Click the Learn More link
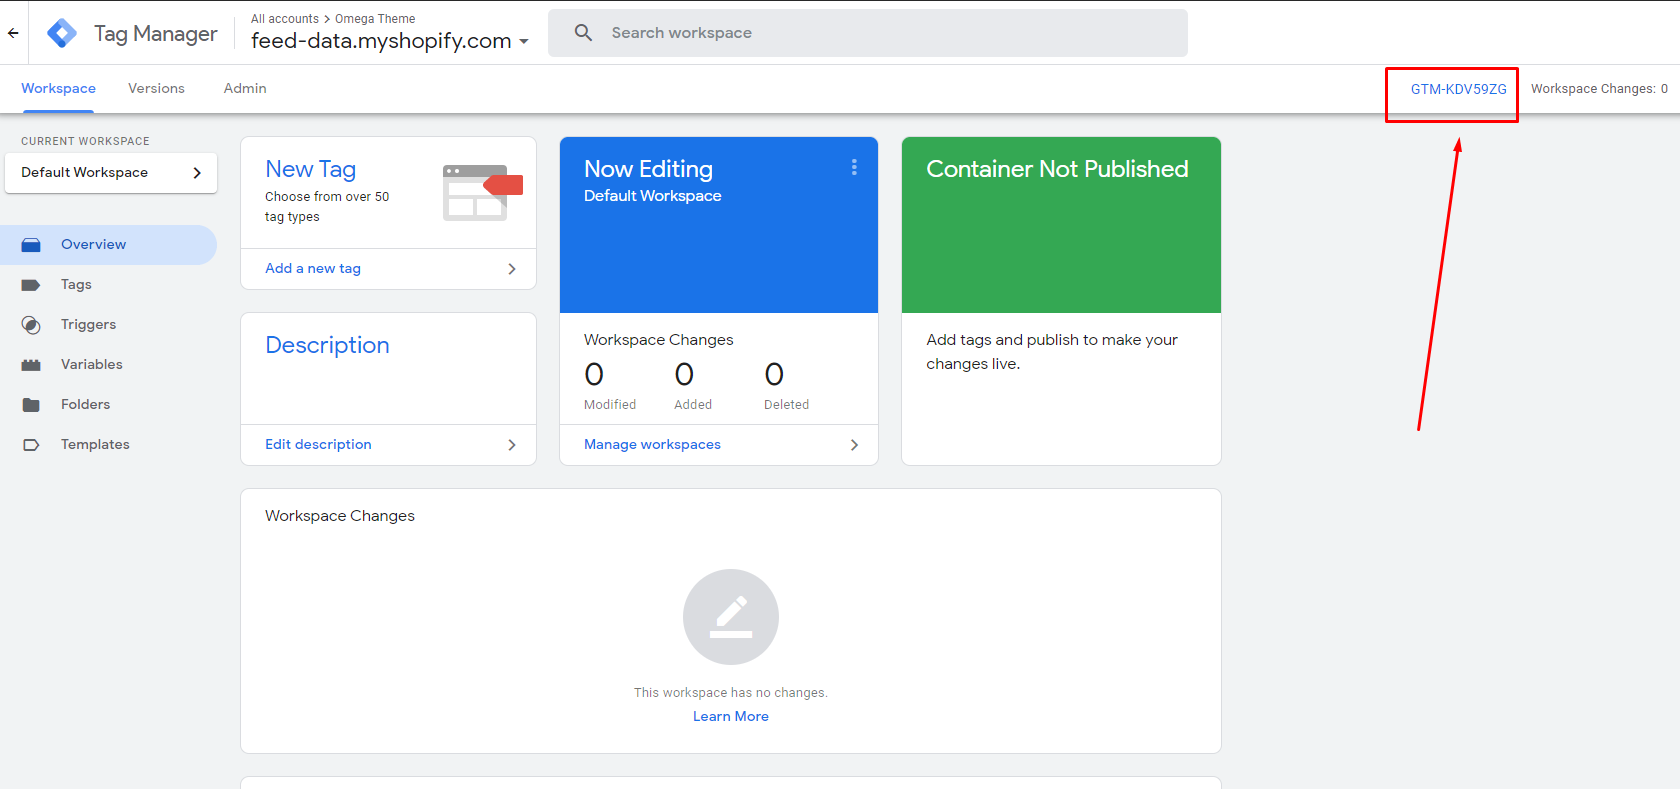Image resolution: width=1680 pixels, height=789 pixels. click(730, 716)
